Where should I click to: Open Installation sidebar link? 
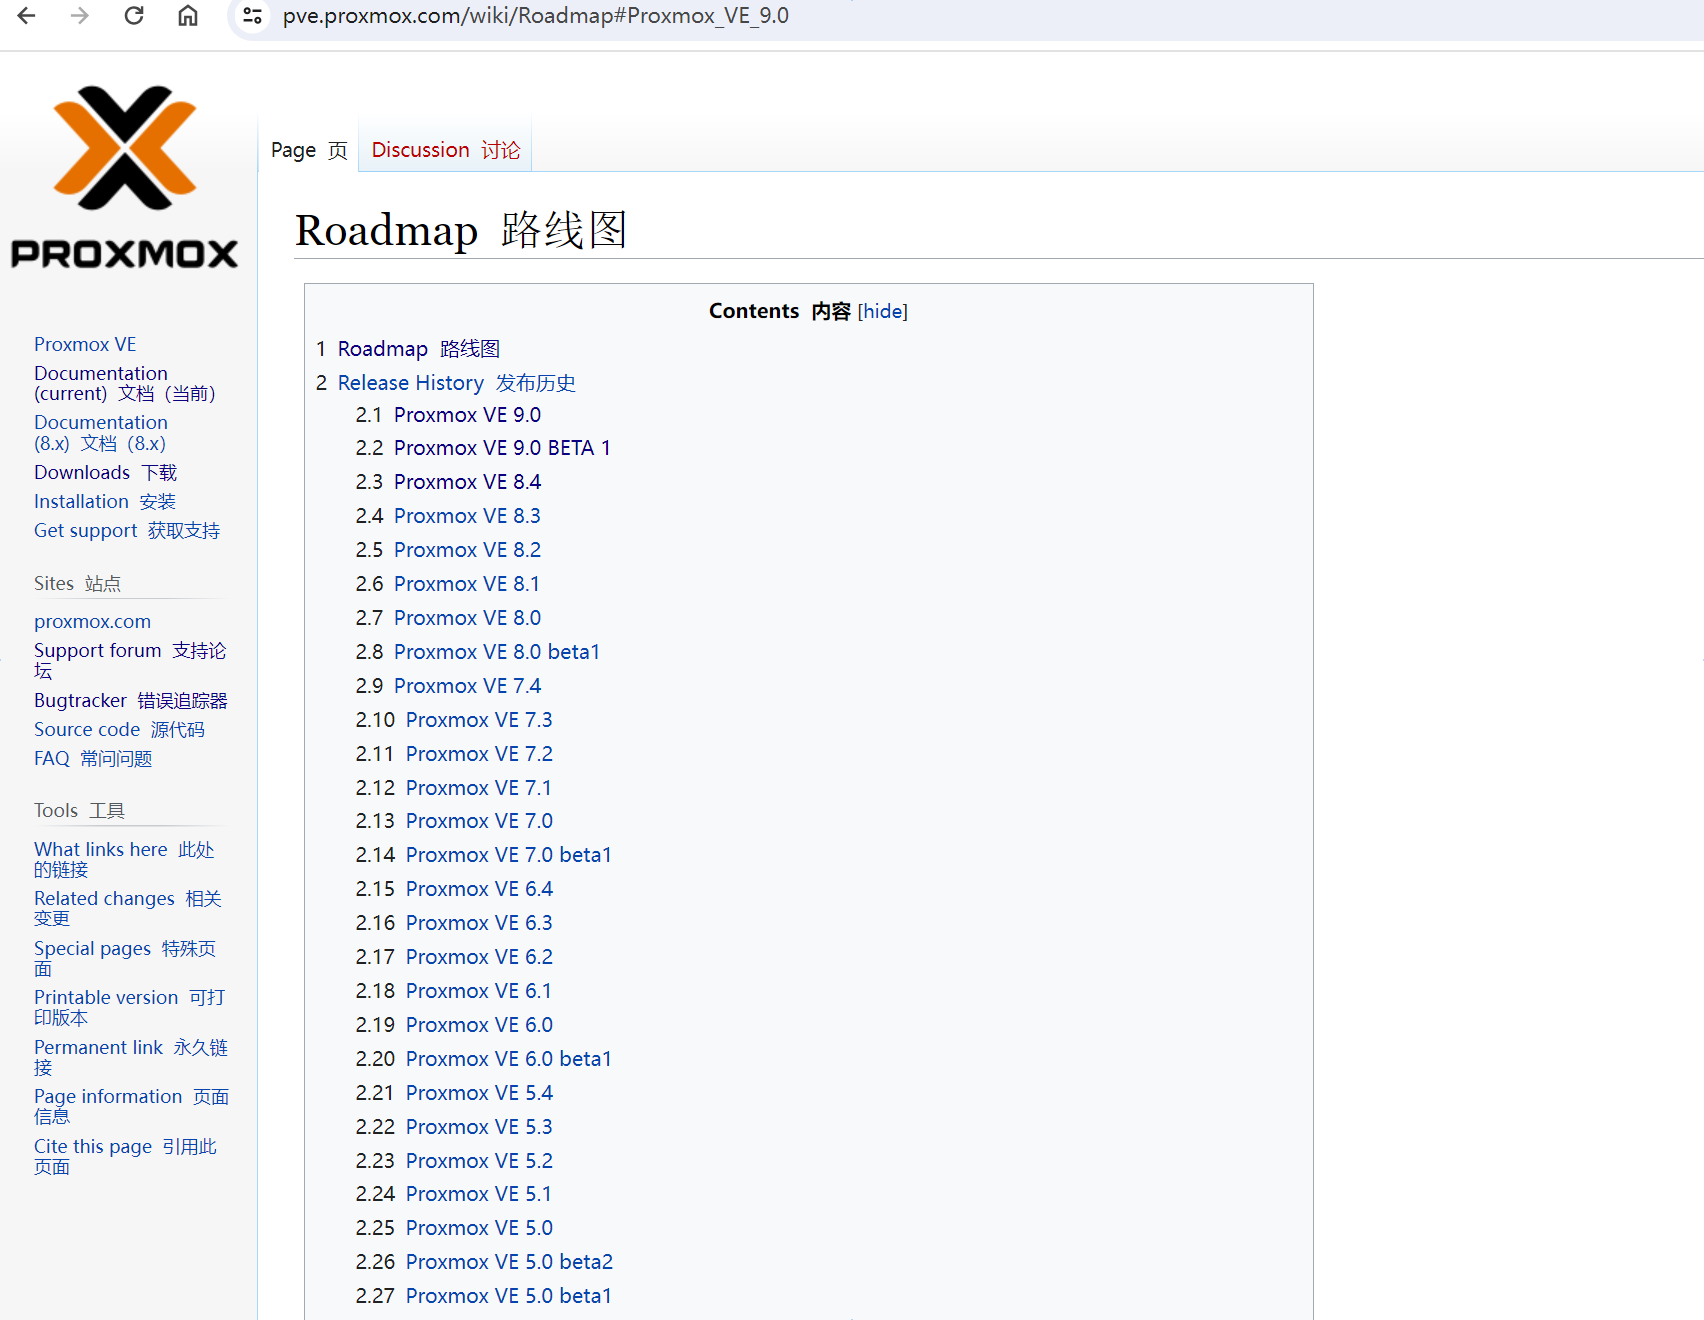pyautogui.click(x=104, y=501)
